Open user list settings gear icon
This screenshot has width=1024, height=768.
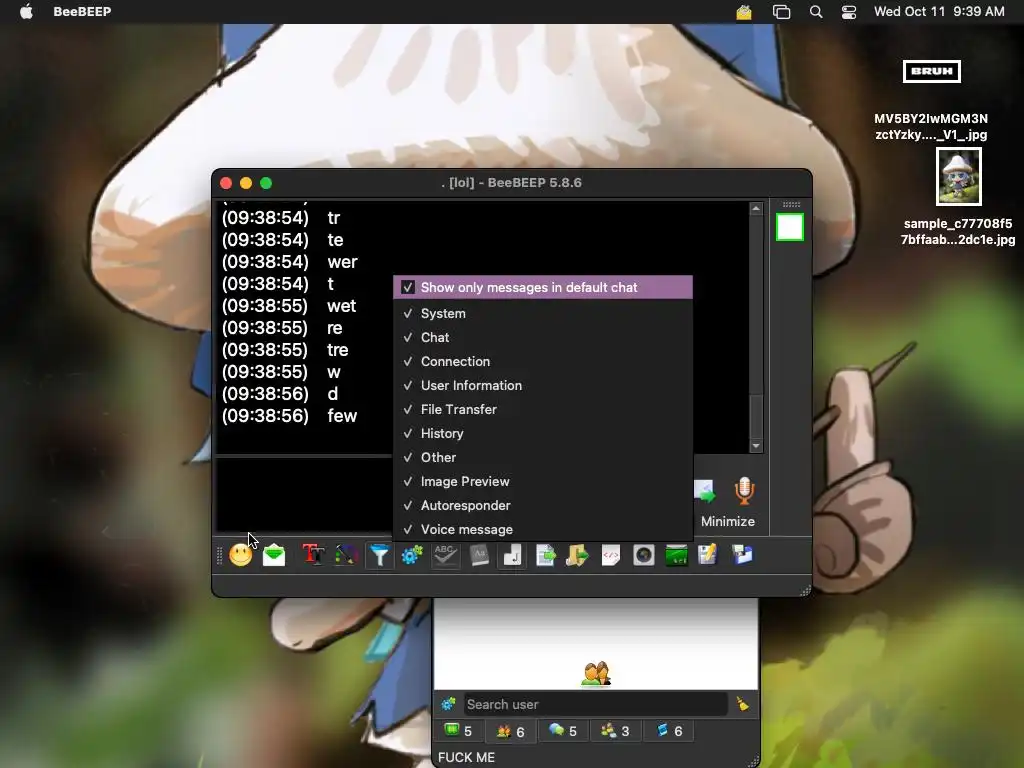coord(448,704)
